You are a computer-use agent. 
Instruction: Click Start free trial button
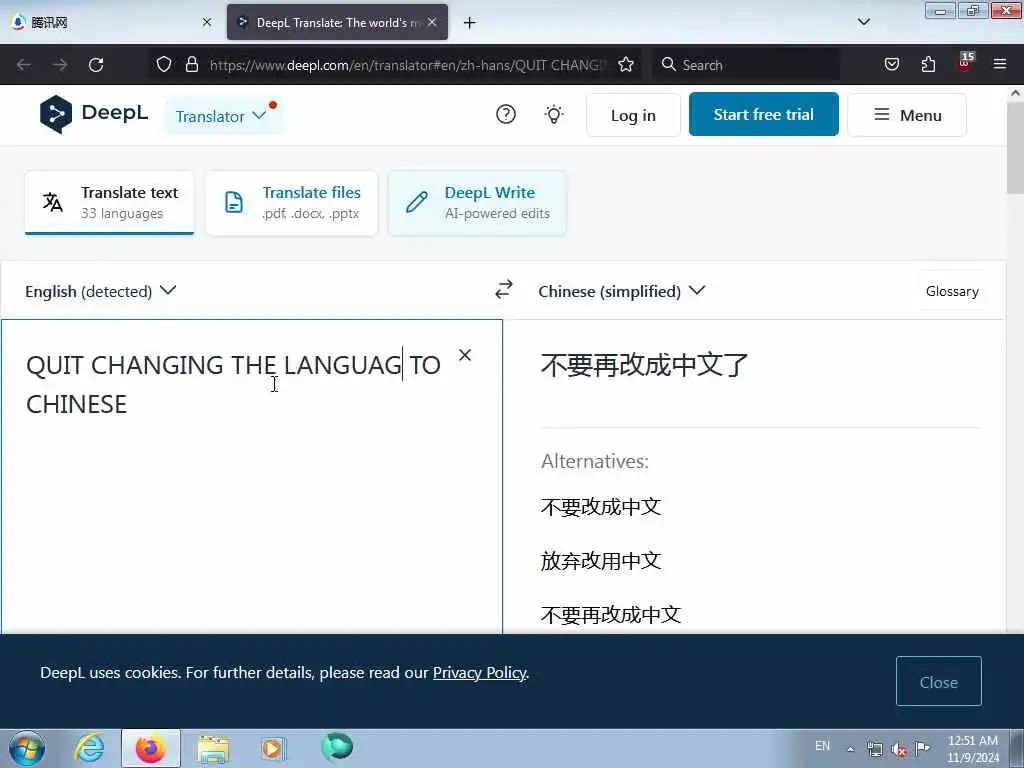point(763,114)
